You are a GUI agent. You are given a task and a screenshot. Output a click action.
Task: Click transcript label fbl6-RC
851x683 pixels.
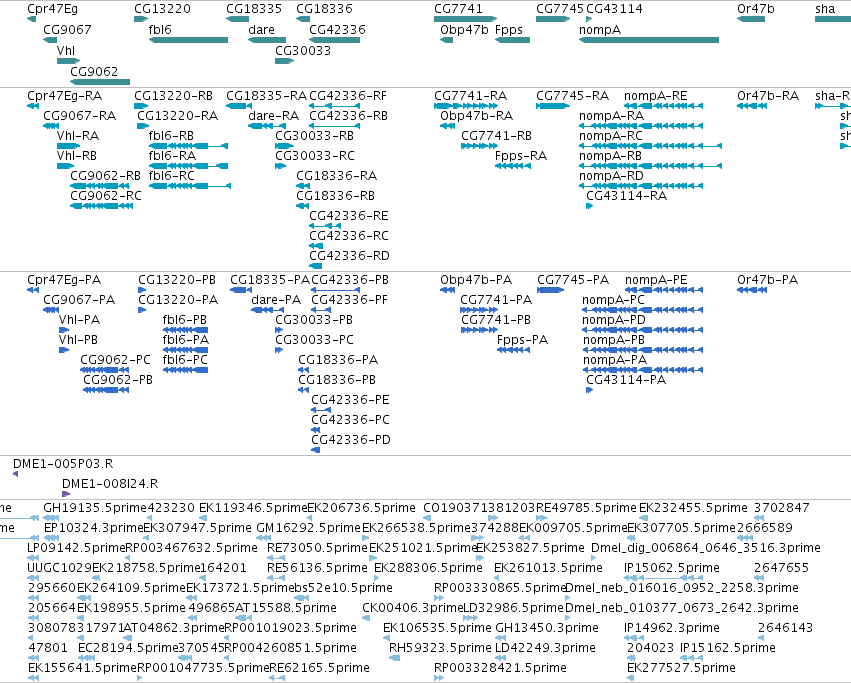pos(172,176)
